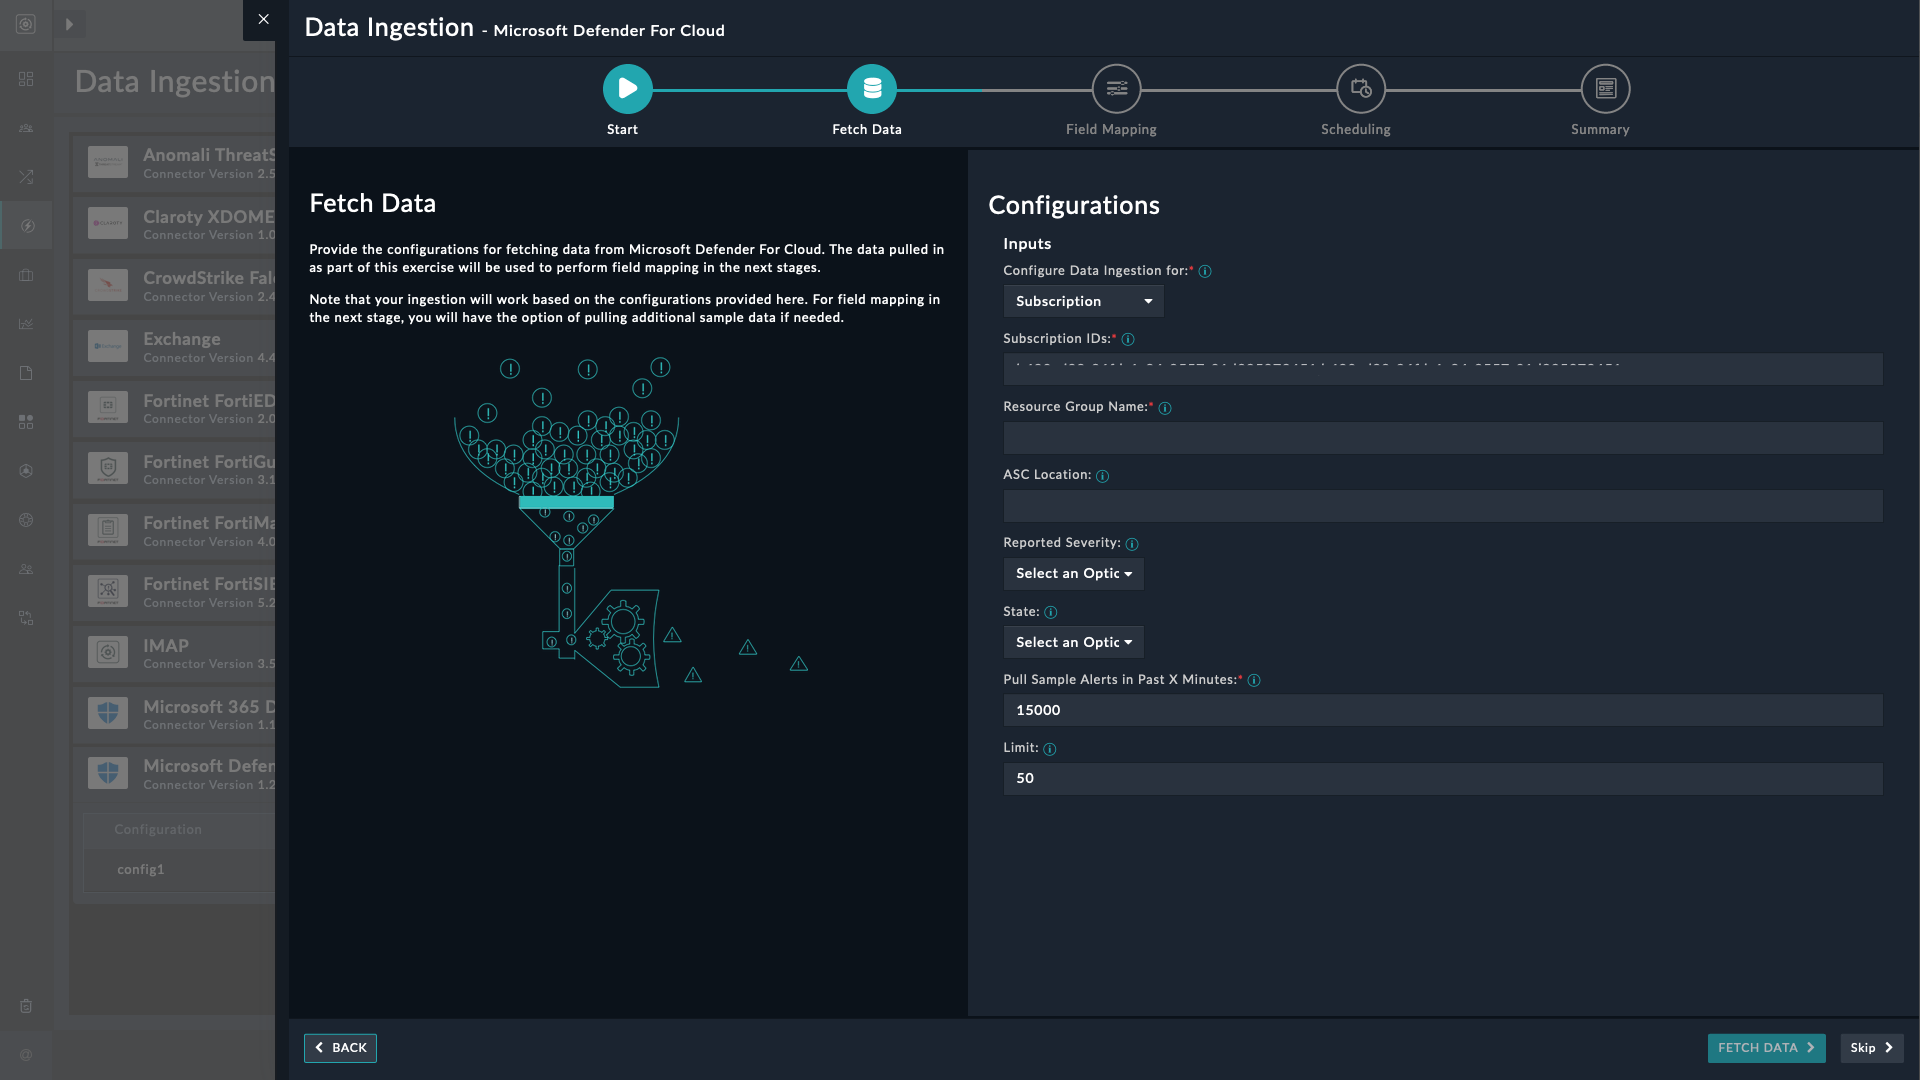Click the Summary step icon
Viewport: 1920px width, 1080px height.
coord(1605,89)
